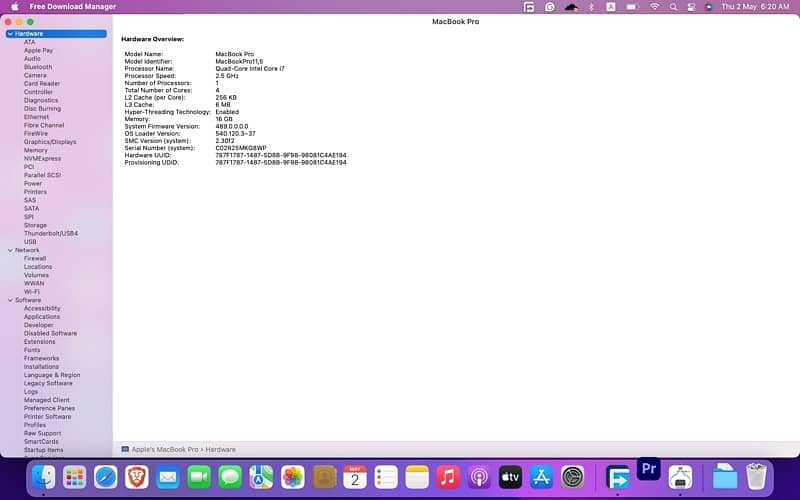Image resolution: width=800 pixels, height=500 pixels.
Task: Open Brave browser in the dock
Action: pos(136,477)
